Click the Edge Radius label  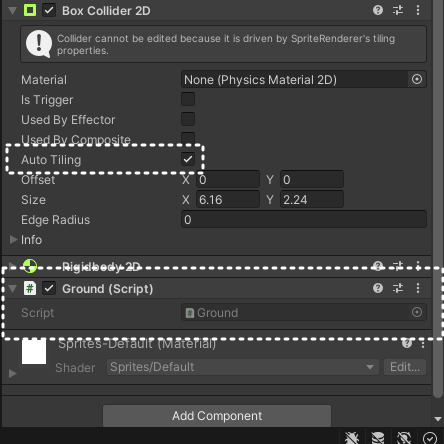coord(55,220)
